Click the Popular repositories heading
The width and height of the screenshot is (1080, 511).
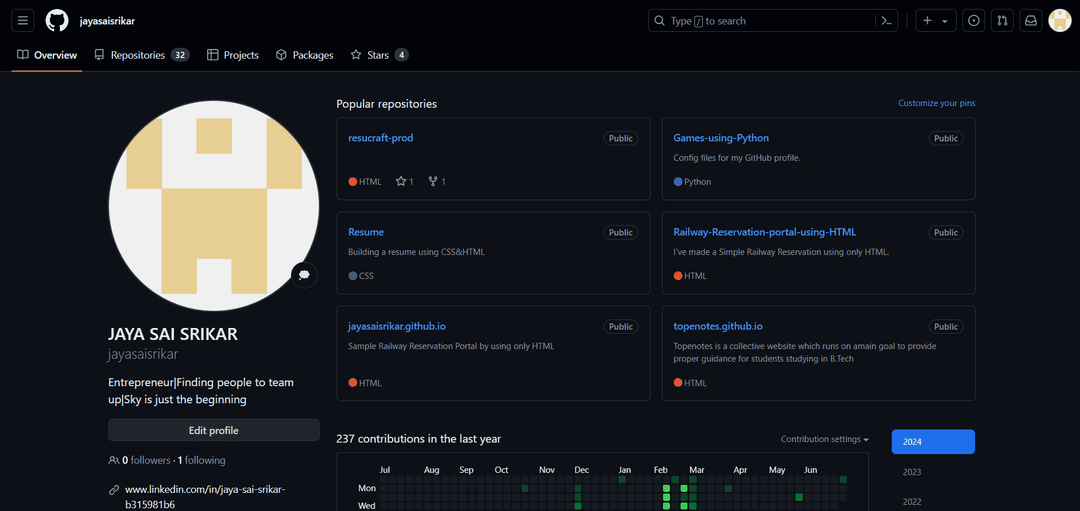tap(386, 104)
